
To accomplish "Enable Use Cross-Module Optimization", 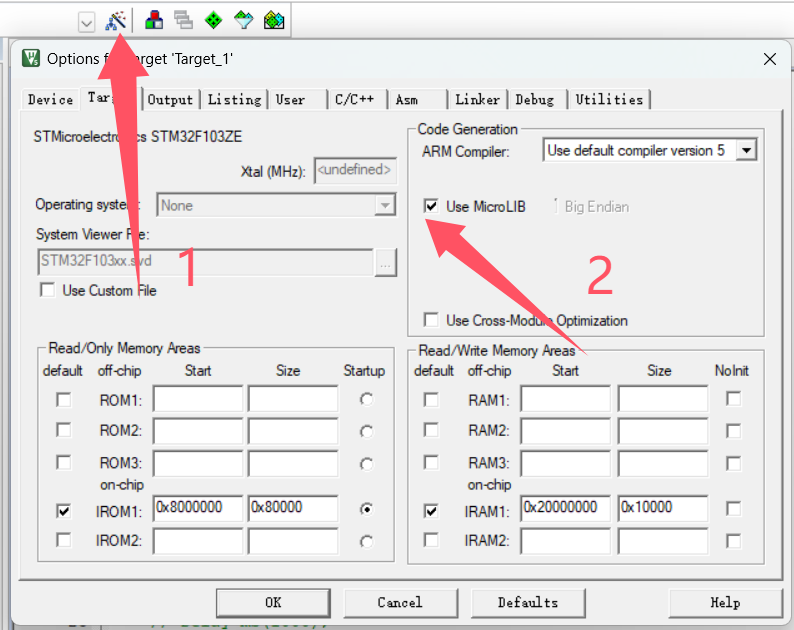I will (431, 321).
